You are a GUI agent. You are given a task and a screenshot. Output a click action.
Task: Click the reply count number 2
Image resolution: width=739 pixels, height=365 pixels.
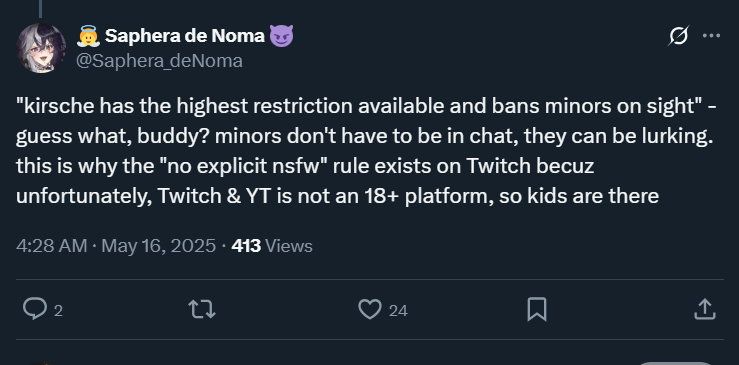click(58, 311)
